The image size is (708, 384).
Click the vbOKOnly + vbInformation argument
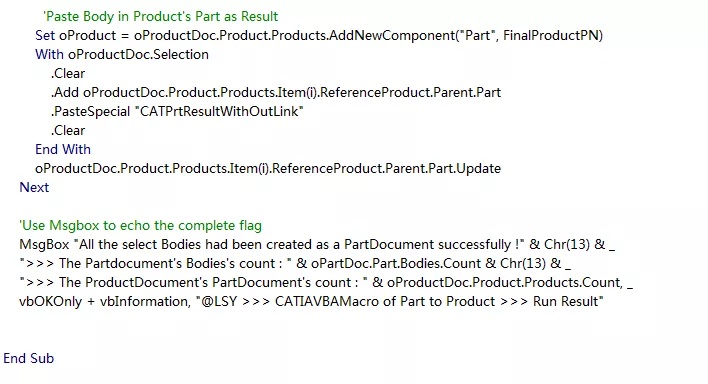103,301
